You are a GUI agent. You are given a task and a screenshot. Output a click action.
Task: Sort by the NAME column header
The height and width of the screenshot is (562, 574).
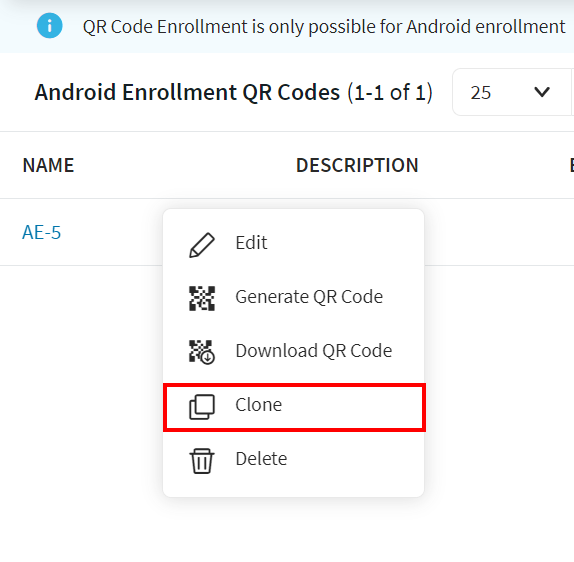point(48,165)
